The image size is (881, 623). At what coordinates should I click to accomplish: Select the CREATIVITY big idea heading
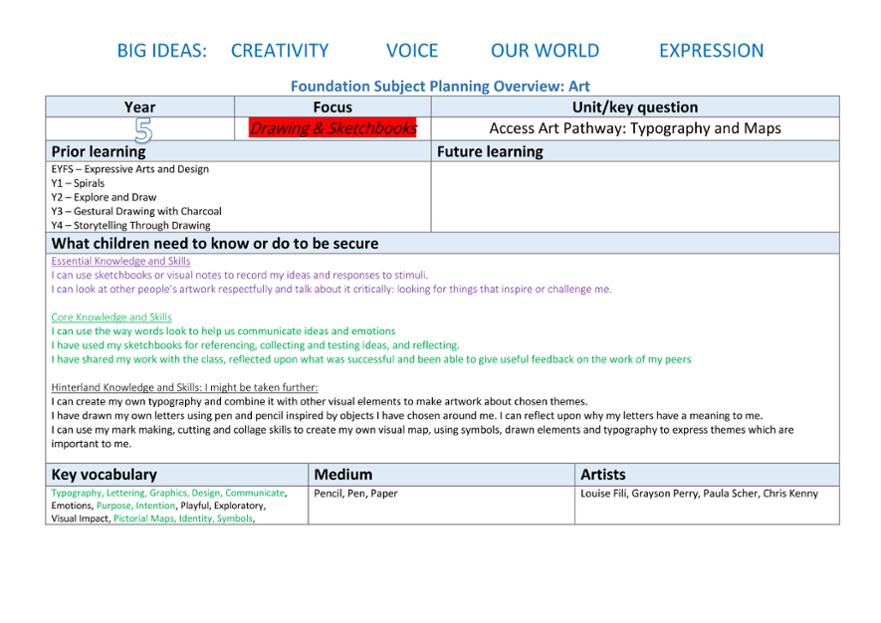tap(280, 51)
